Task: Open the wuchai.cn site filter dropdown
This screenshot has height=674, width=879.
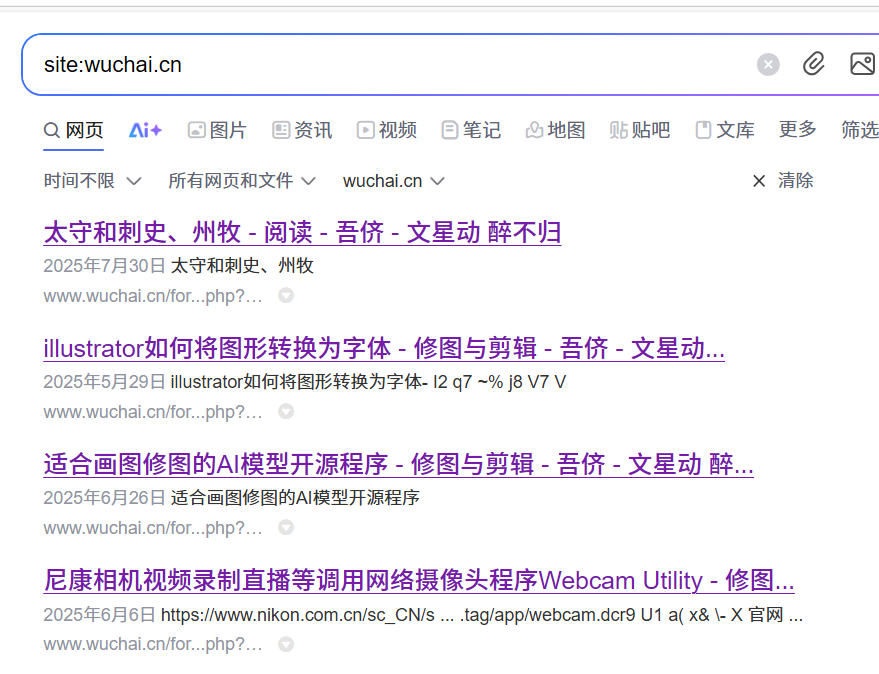Action: 393,181
